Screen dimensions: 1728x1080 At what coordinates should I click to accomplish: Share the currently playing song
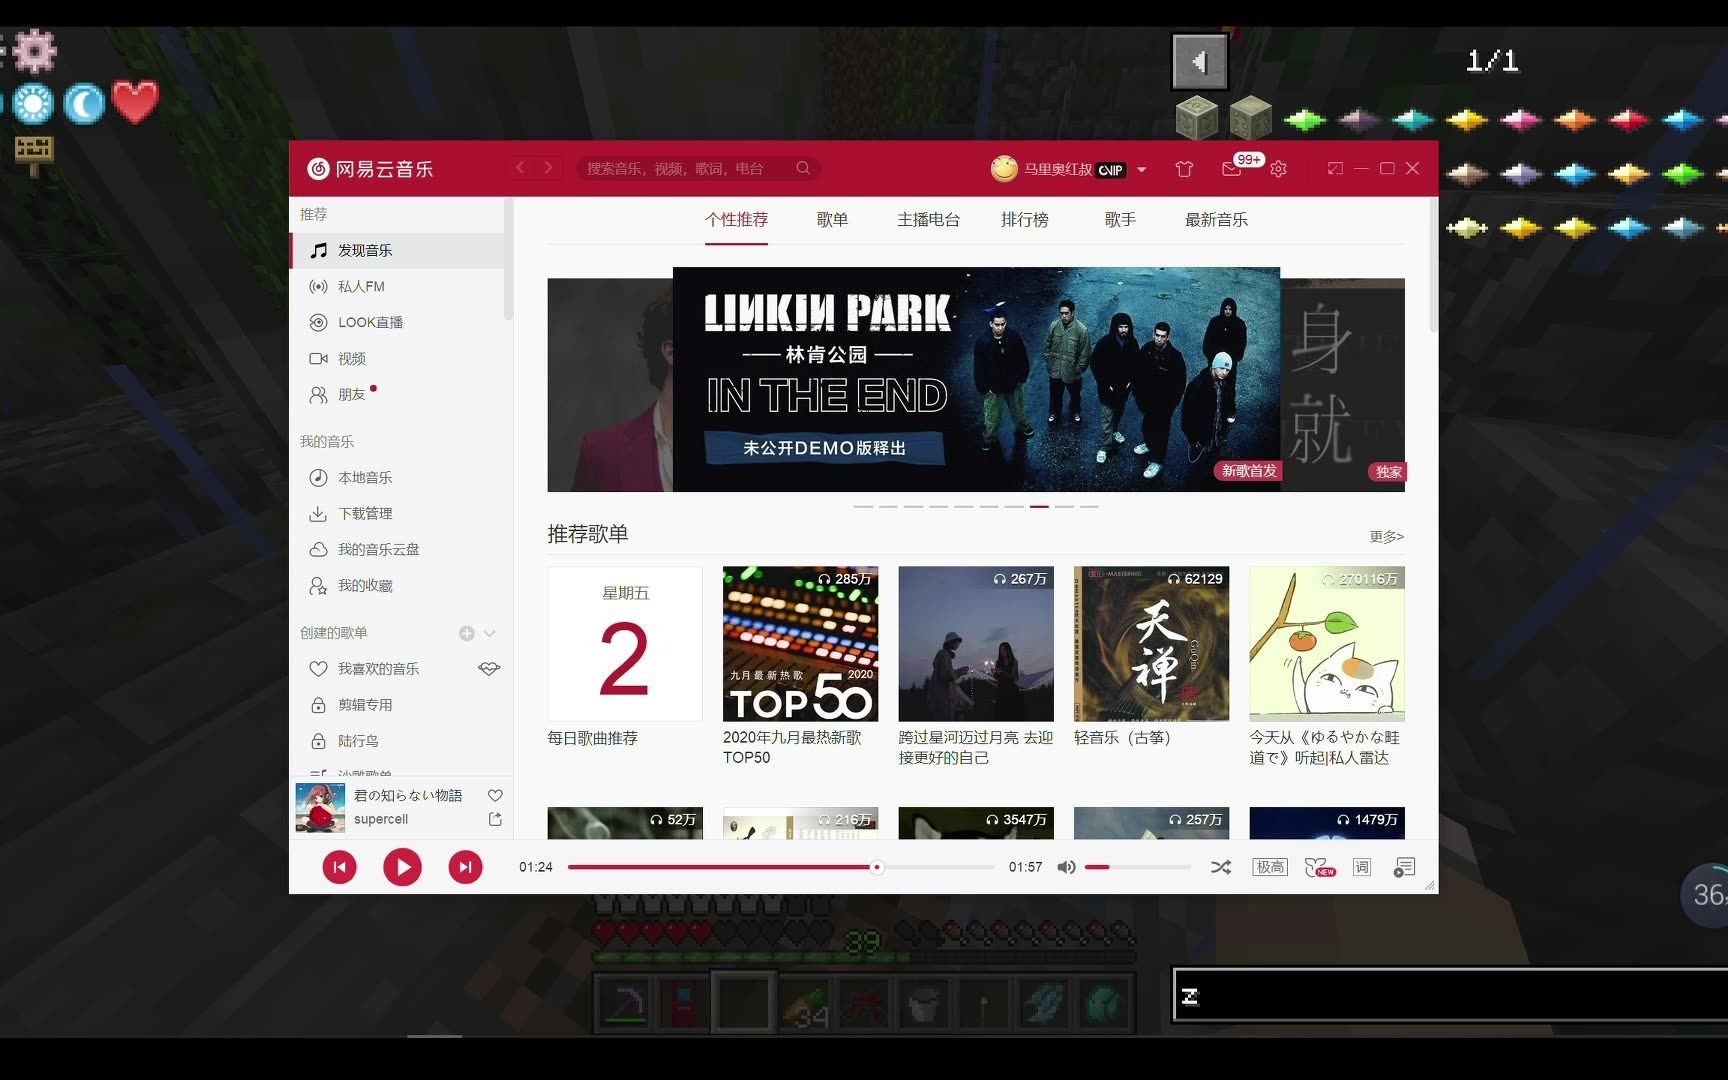(495, 819)
